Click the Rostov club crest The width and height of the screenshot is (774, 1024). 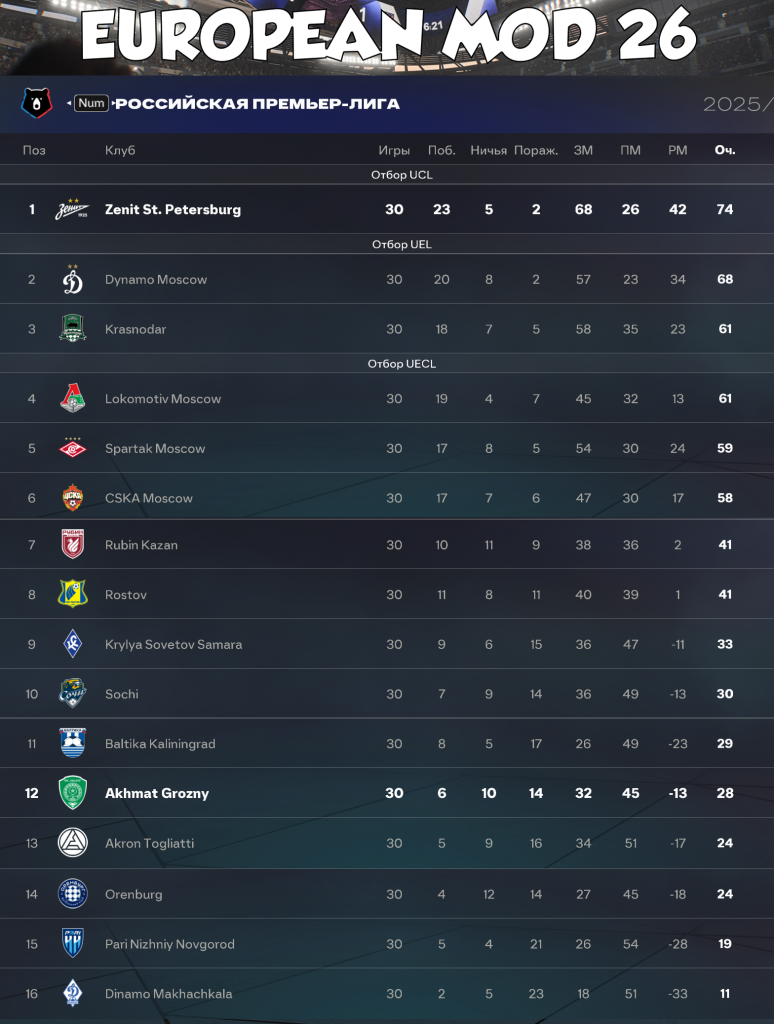(71, 594)
